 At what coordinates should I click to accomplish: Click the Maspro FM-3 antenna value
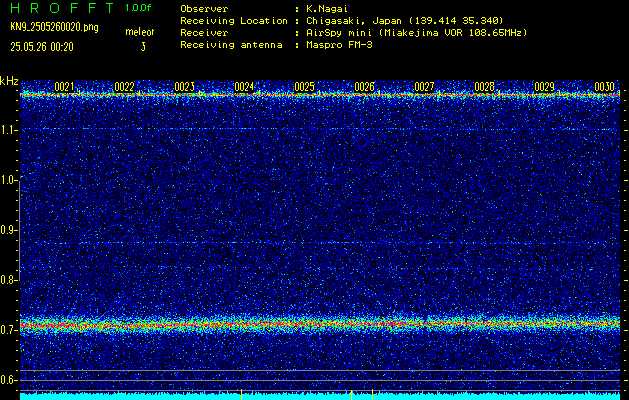[x=339, y=45]
